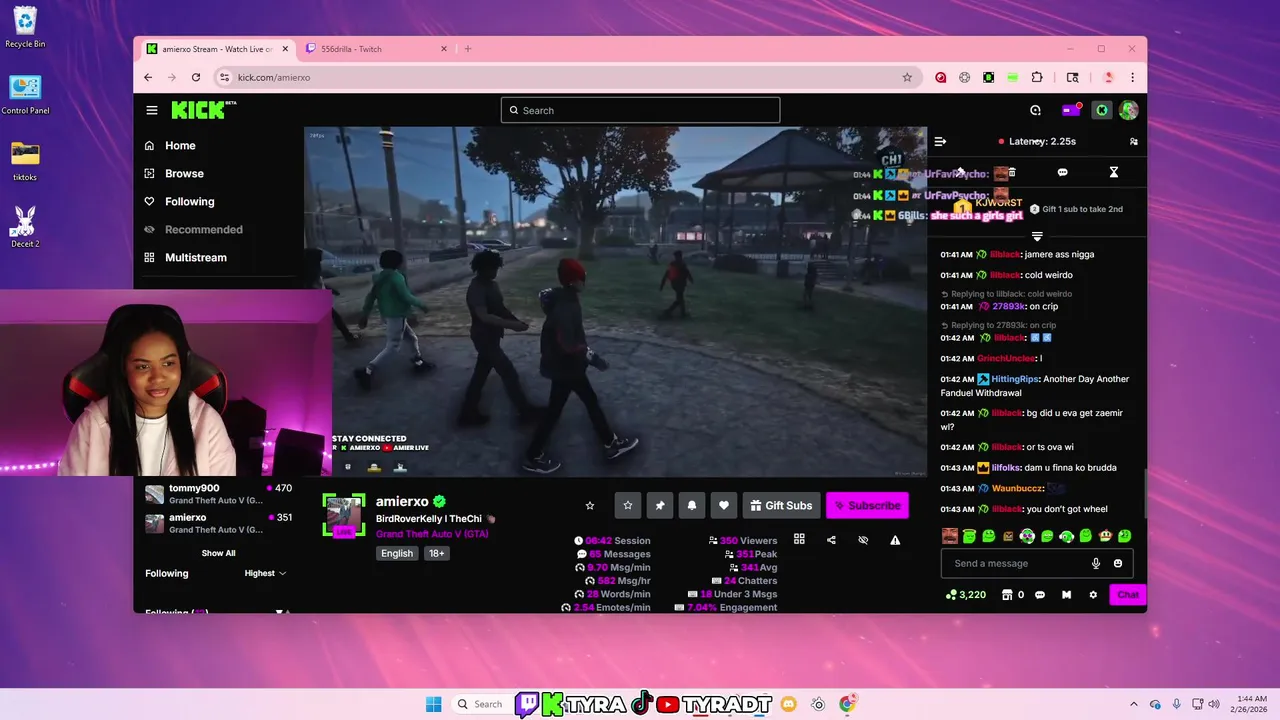This screenshot has height=720, width=1280.
Task: Open Following in sidebar
Action: (189, 201)
